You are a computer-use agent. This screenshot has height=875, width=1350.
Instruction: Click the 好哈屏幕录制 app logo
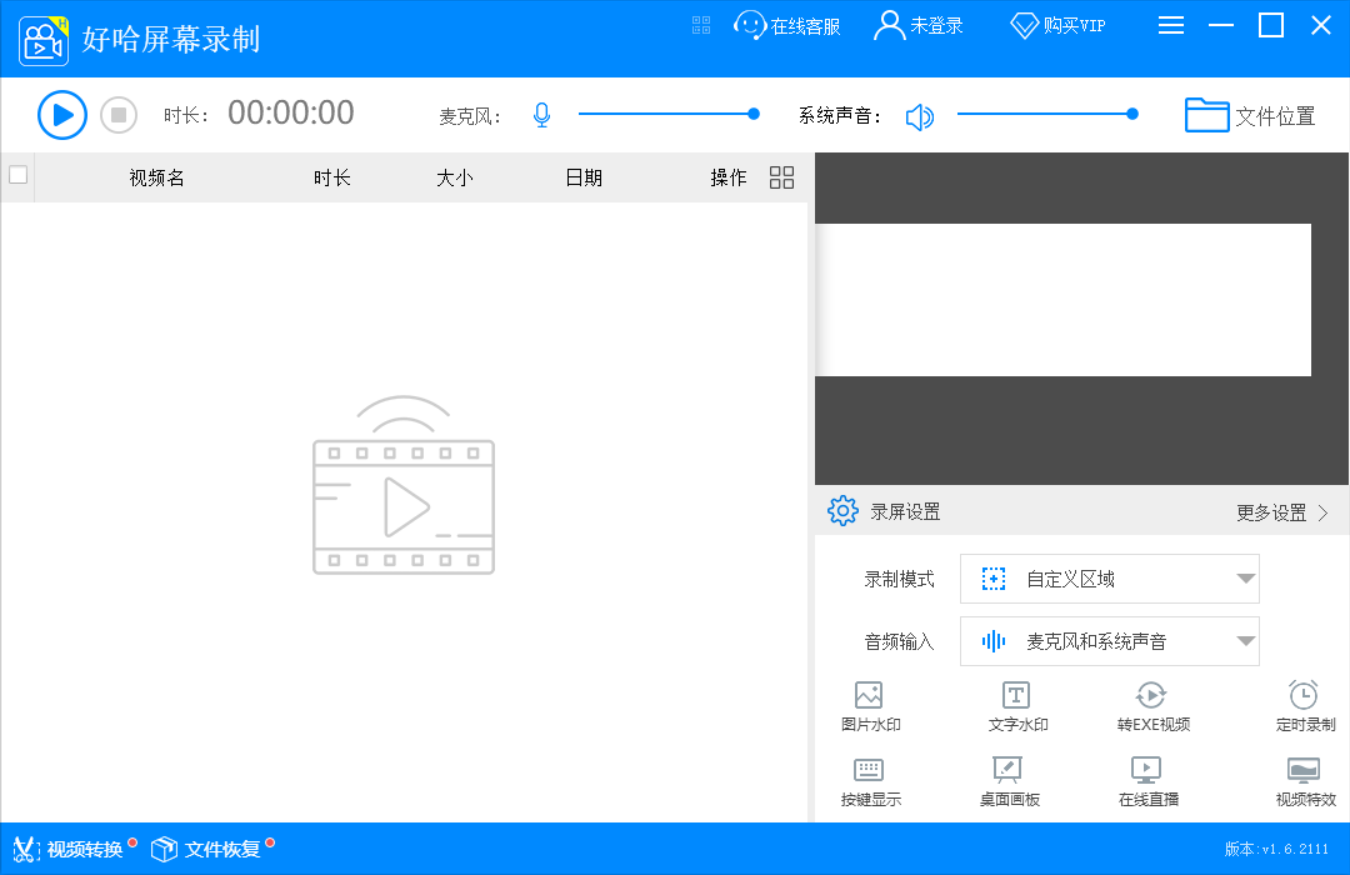44,41
